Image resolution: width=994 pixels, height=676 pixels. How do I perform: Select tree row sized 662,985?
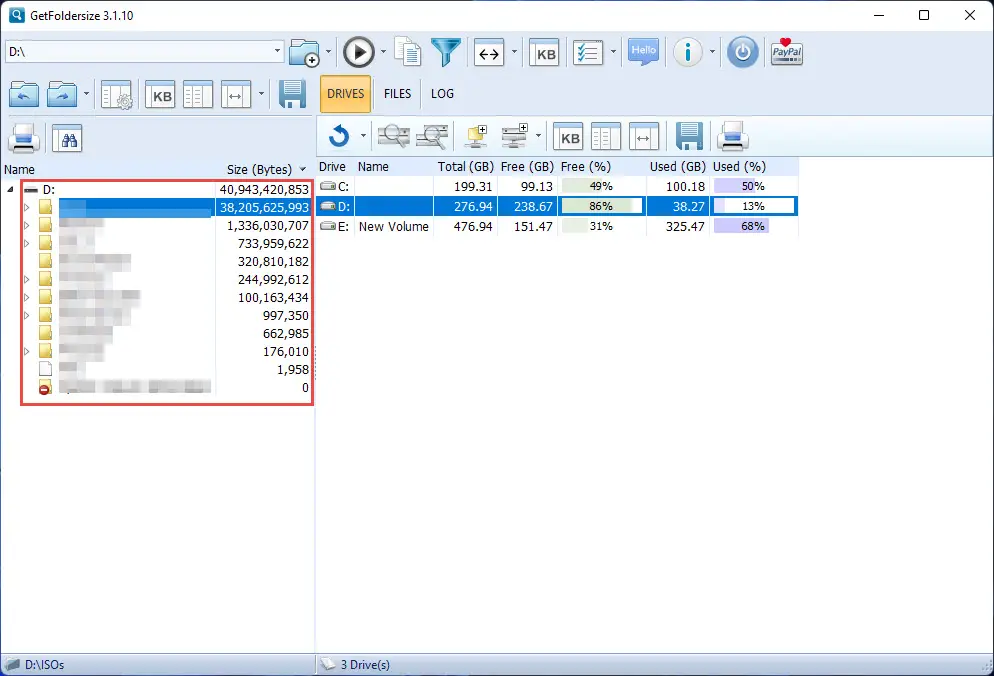(x=167, y=334)
